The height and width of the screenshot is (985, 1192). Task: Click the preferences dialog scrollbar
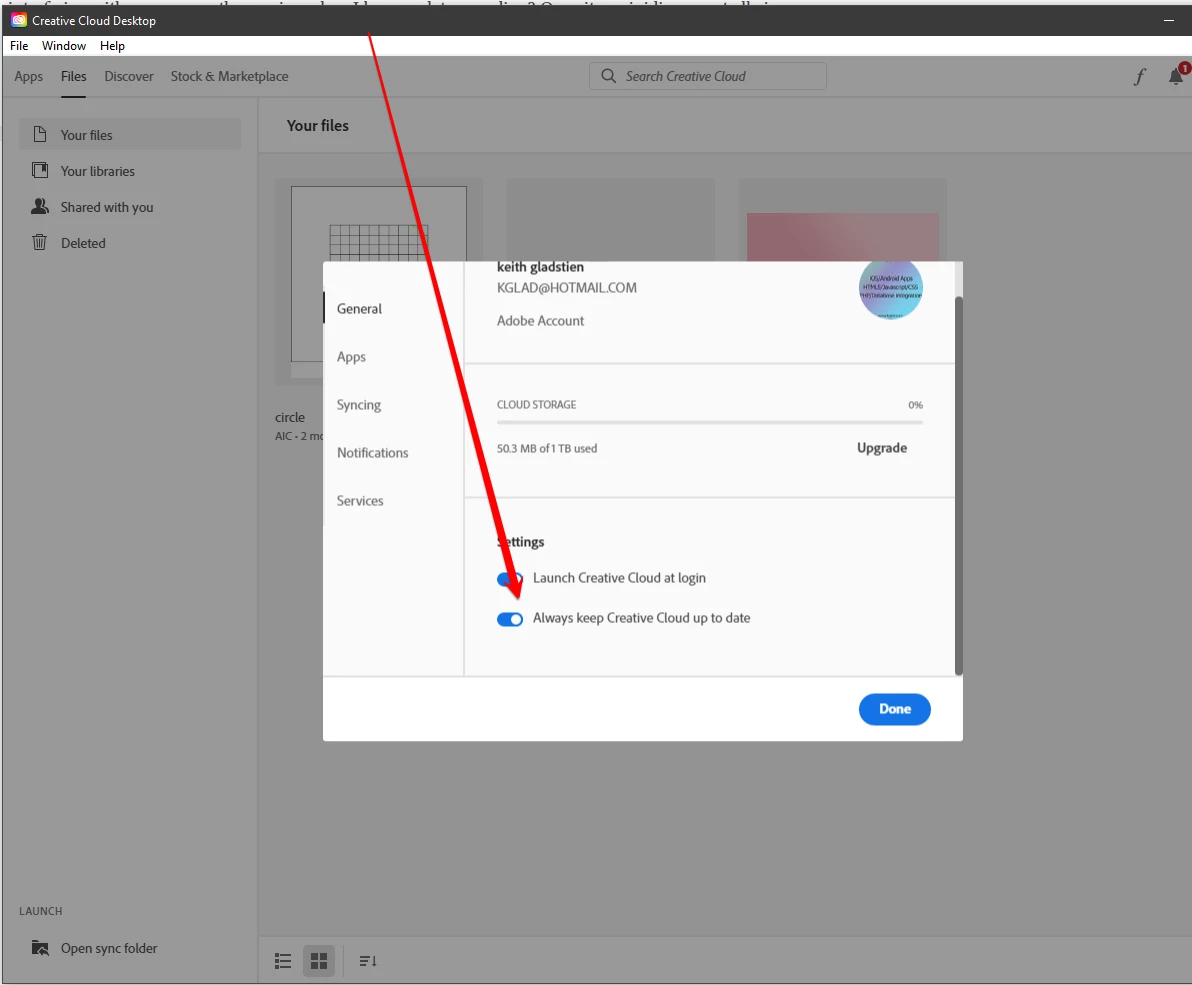(959, 486)
